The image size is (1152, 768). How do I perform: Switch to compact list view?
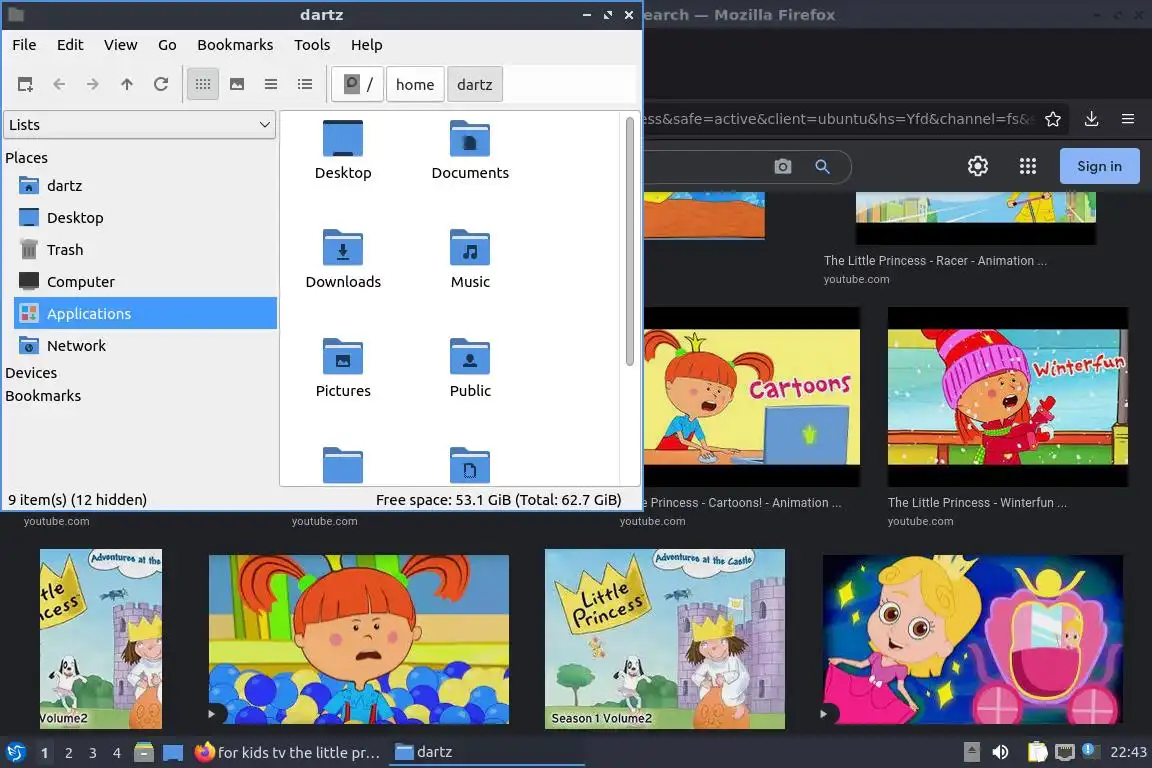[271, 85]
